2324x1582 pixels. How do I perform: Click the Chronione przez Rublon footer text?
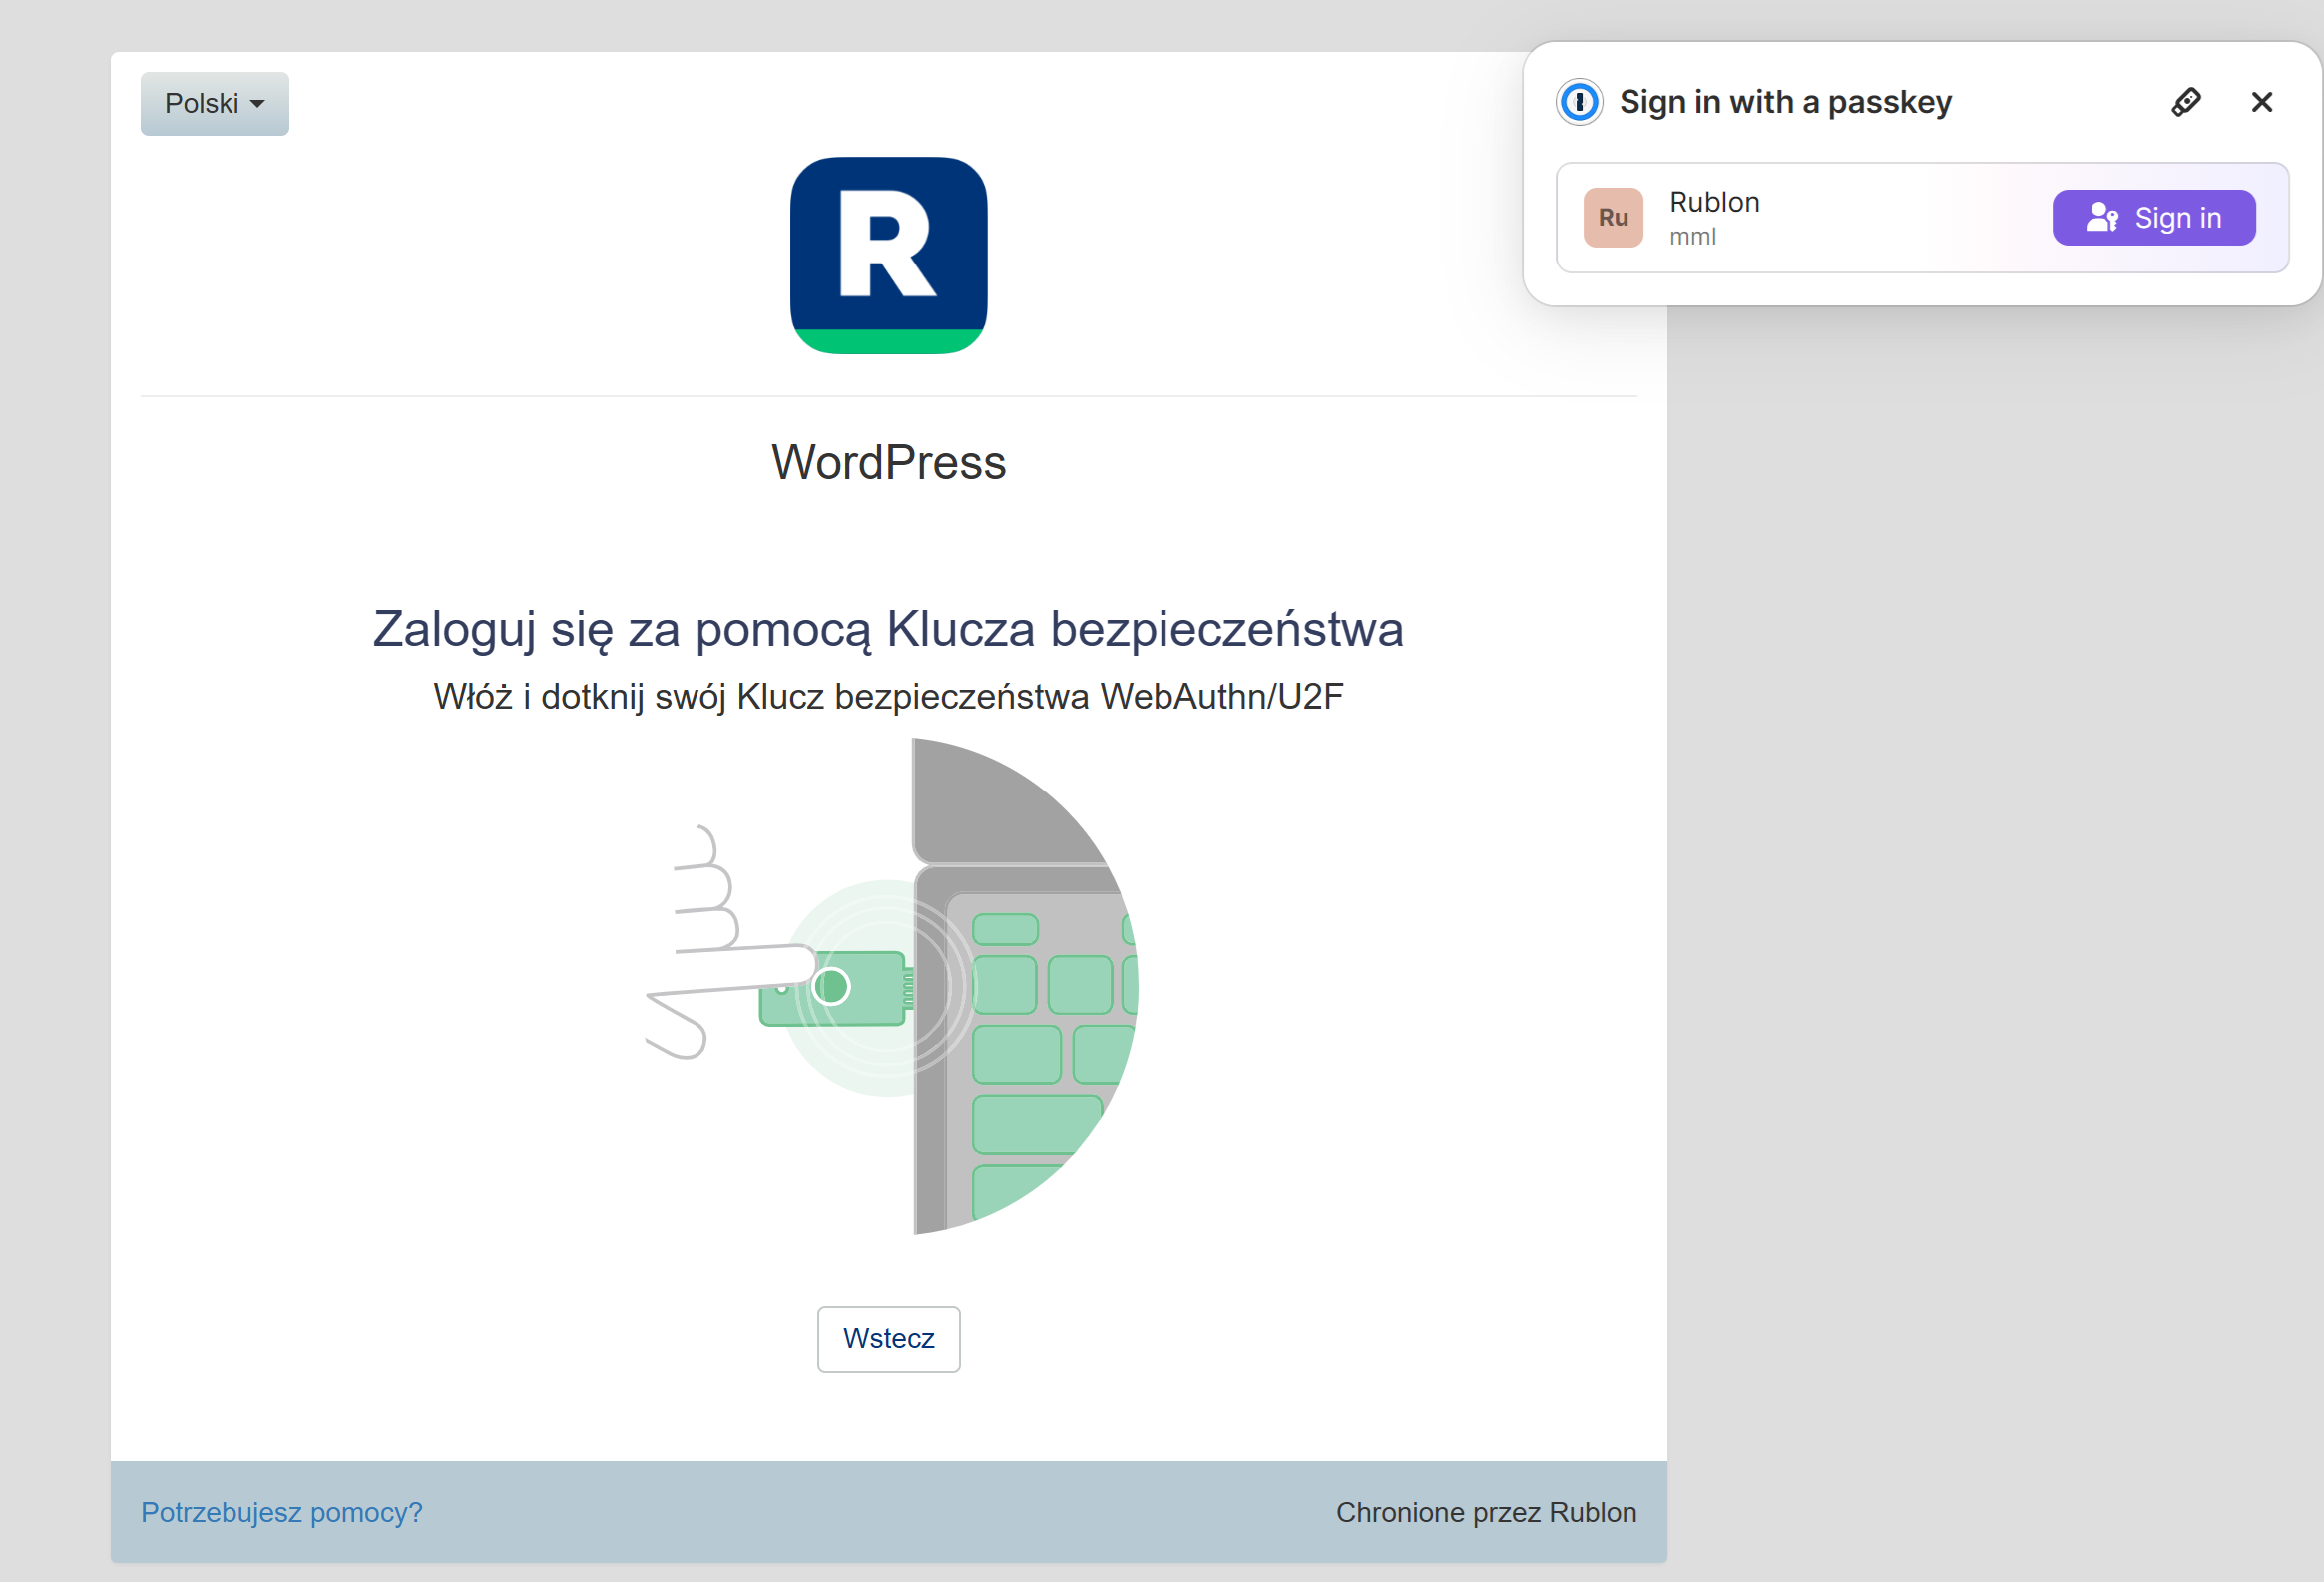(x=1485, y=1512)
